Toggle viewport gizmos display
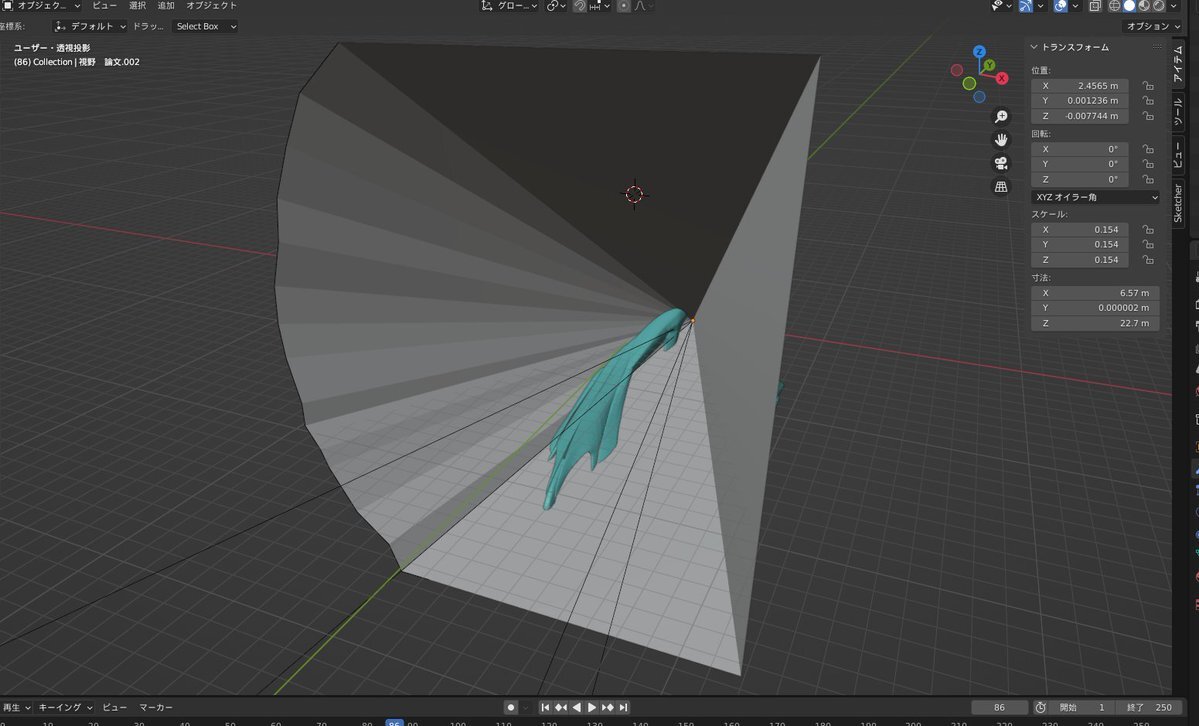Image resolution: width=1199 pixels, height=726 pixels. click(x=1025, y=6)
